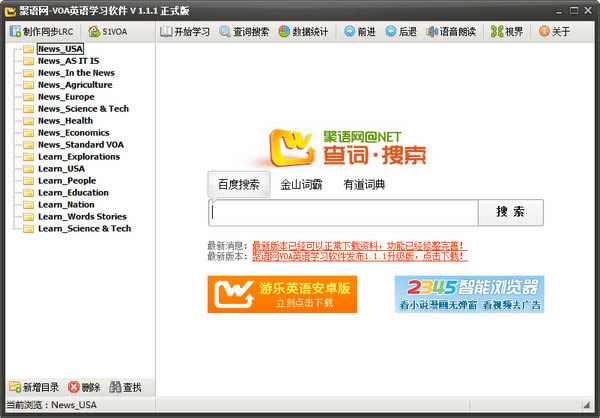Click the 后退 back arrow
600x418 pixels.
pos(401,31)
